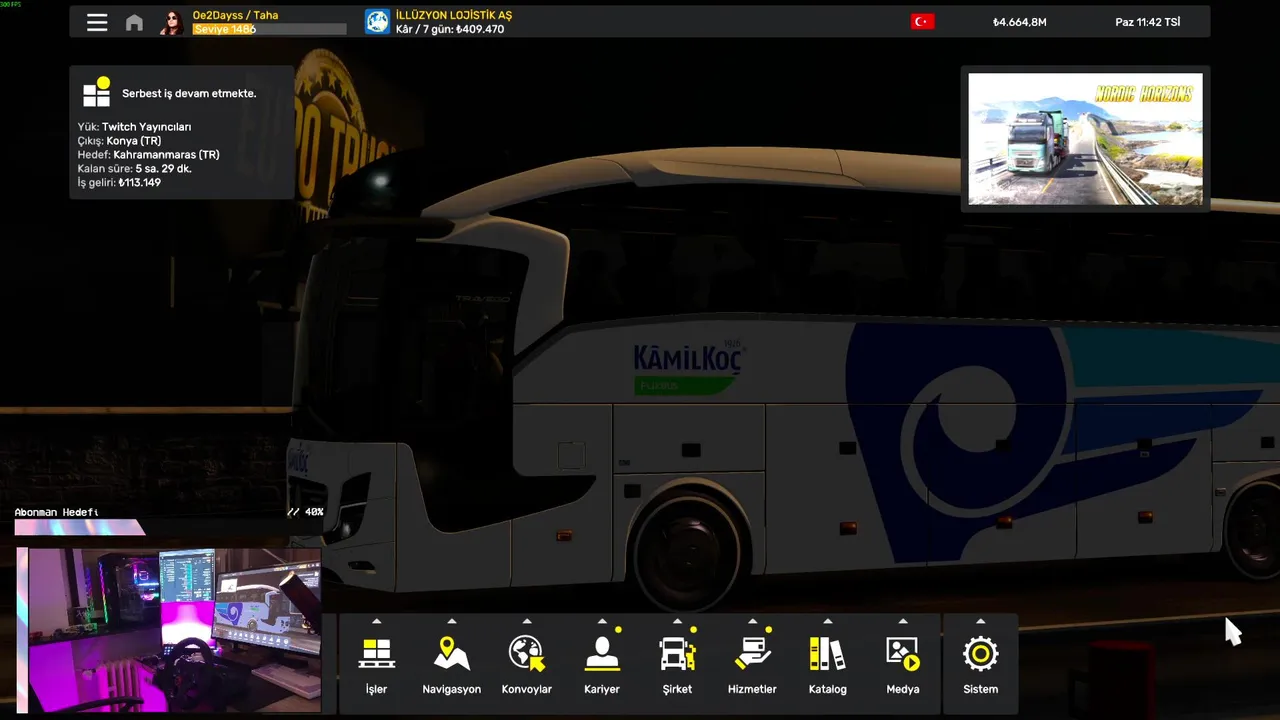Click the freelance job status icon
Screen dimensions: 1280x720
click(x=97, y=93)
